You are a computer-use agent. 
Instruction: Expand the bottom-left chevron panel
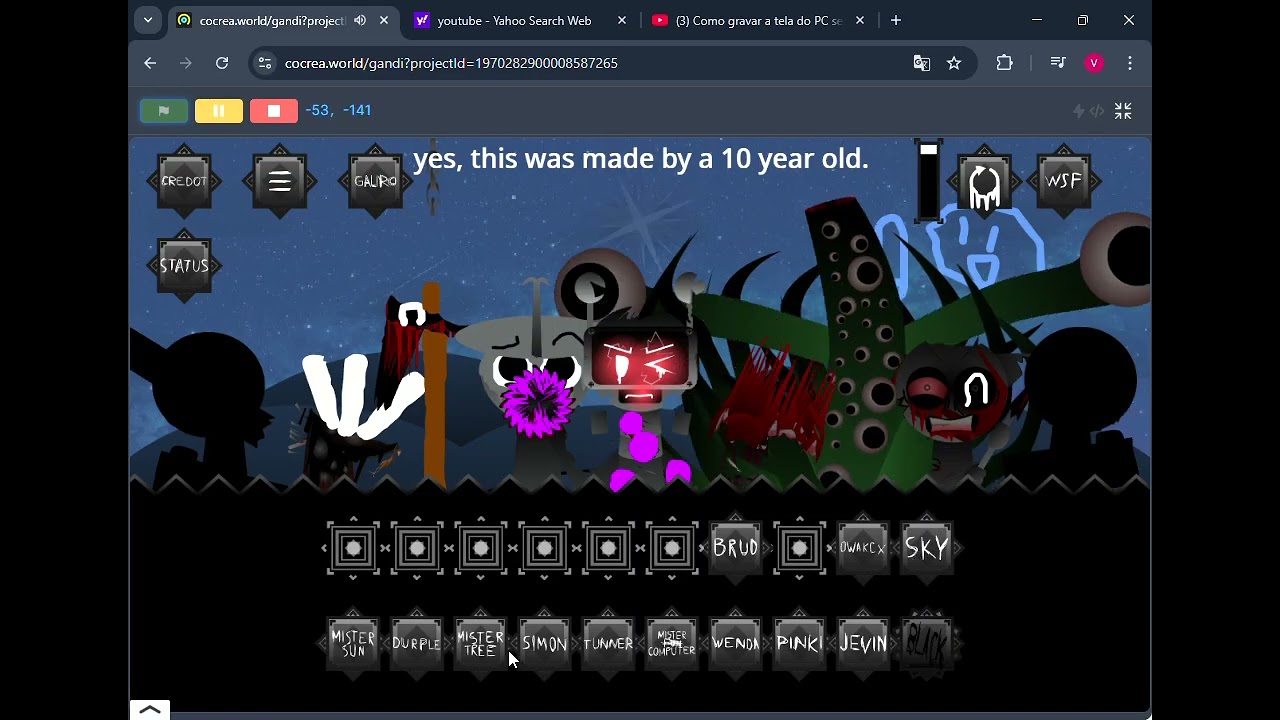coord(150,710)
